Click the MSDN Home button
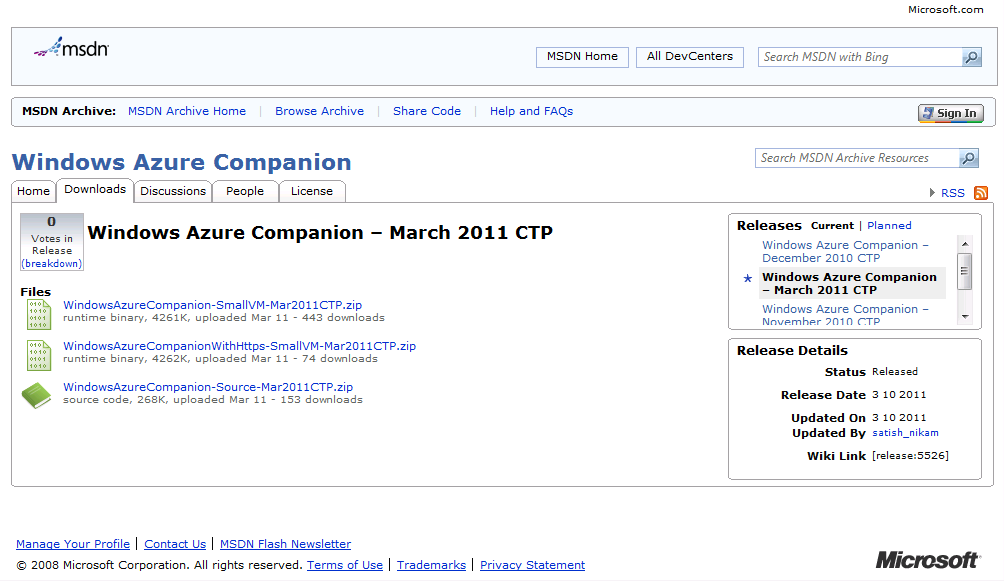Image resolution: width=1004 pixels, height=581 pixels. pos(582,56)
